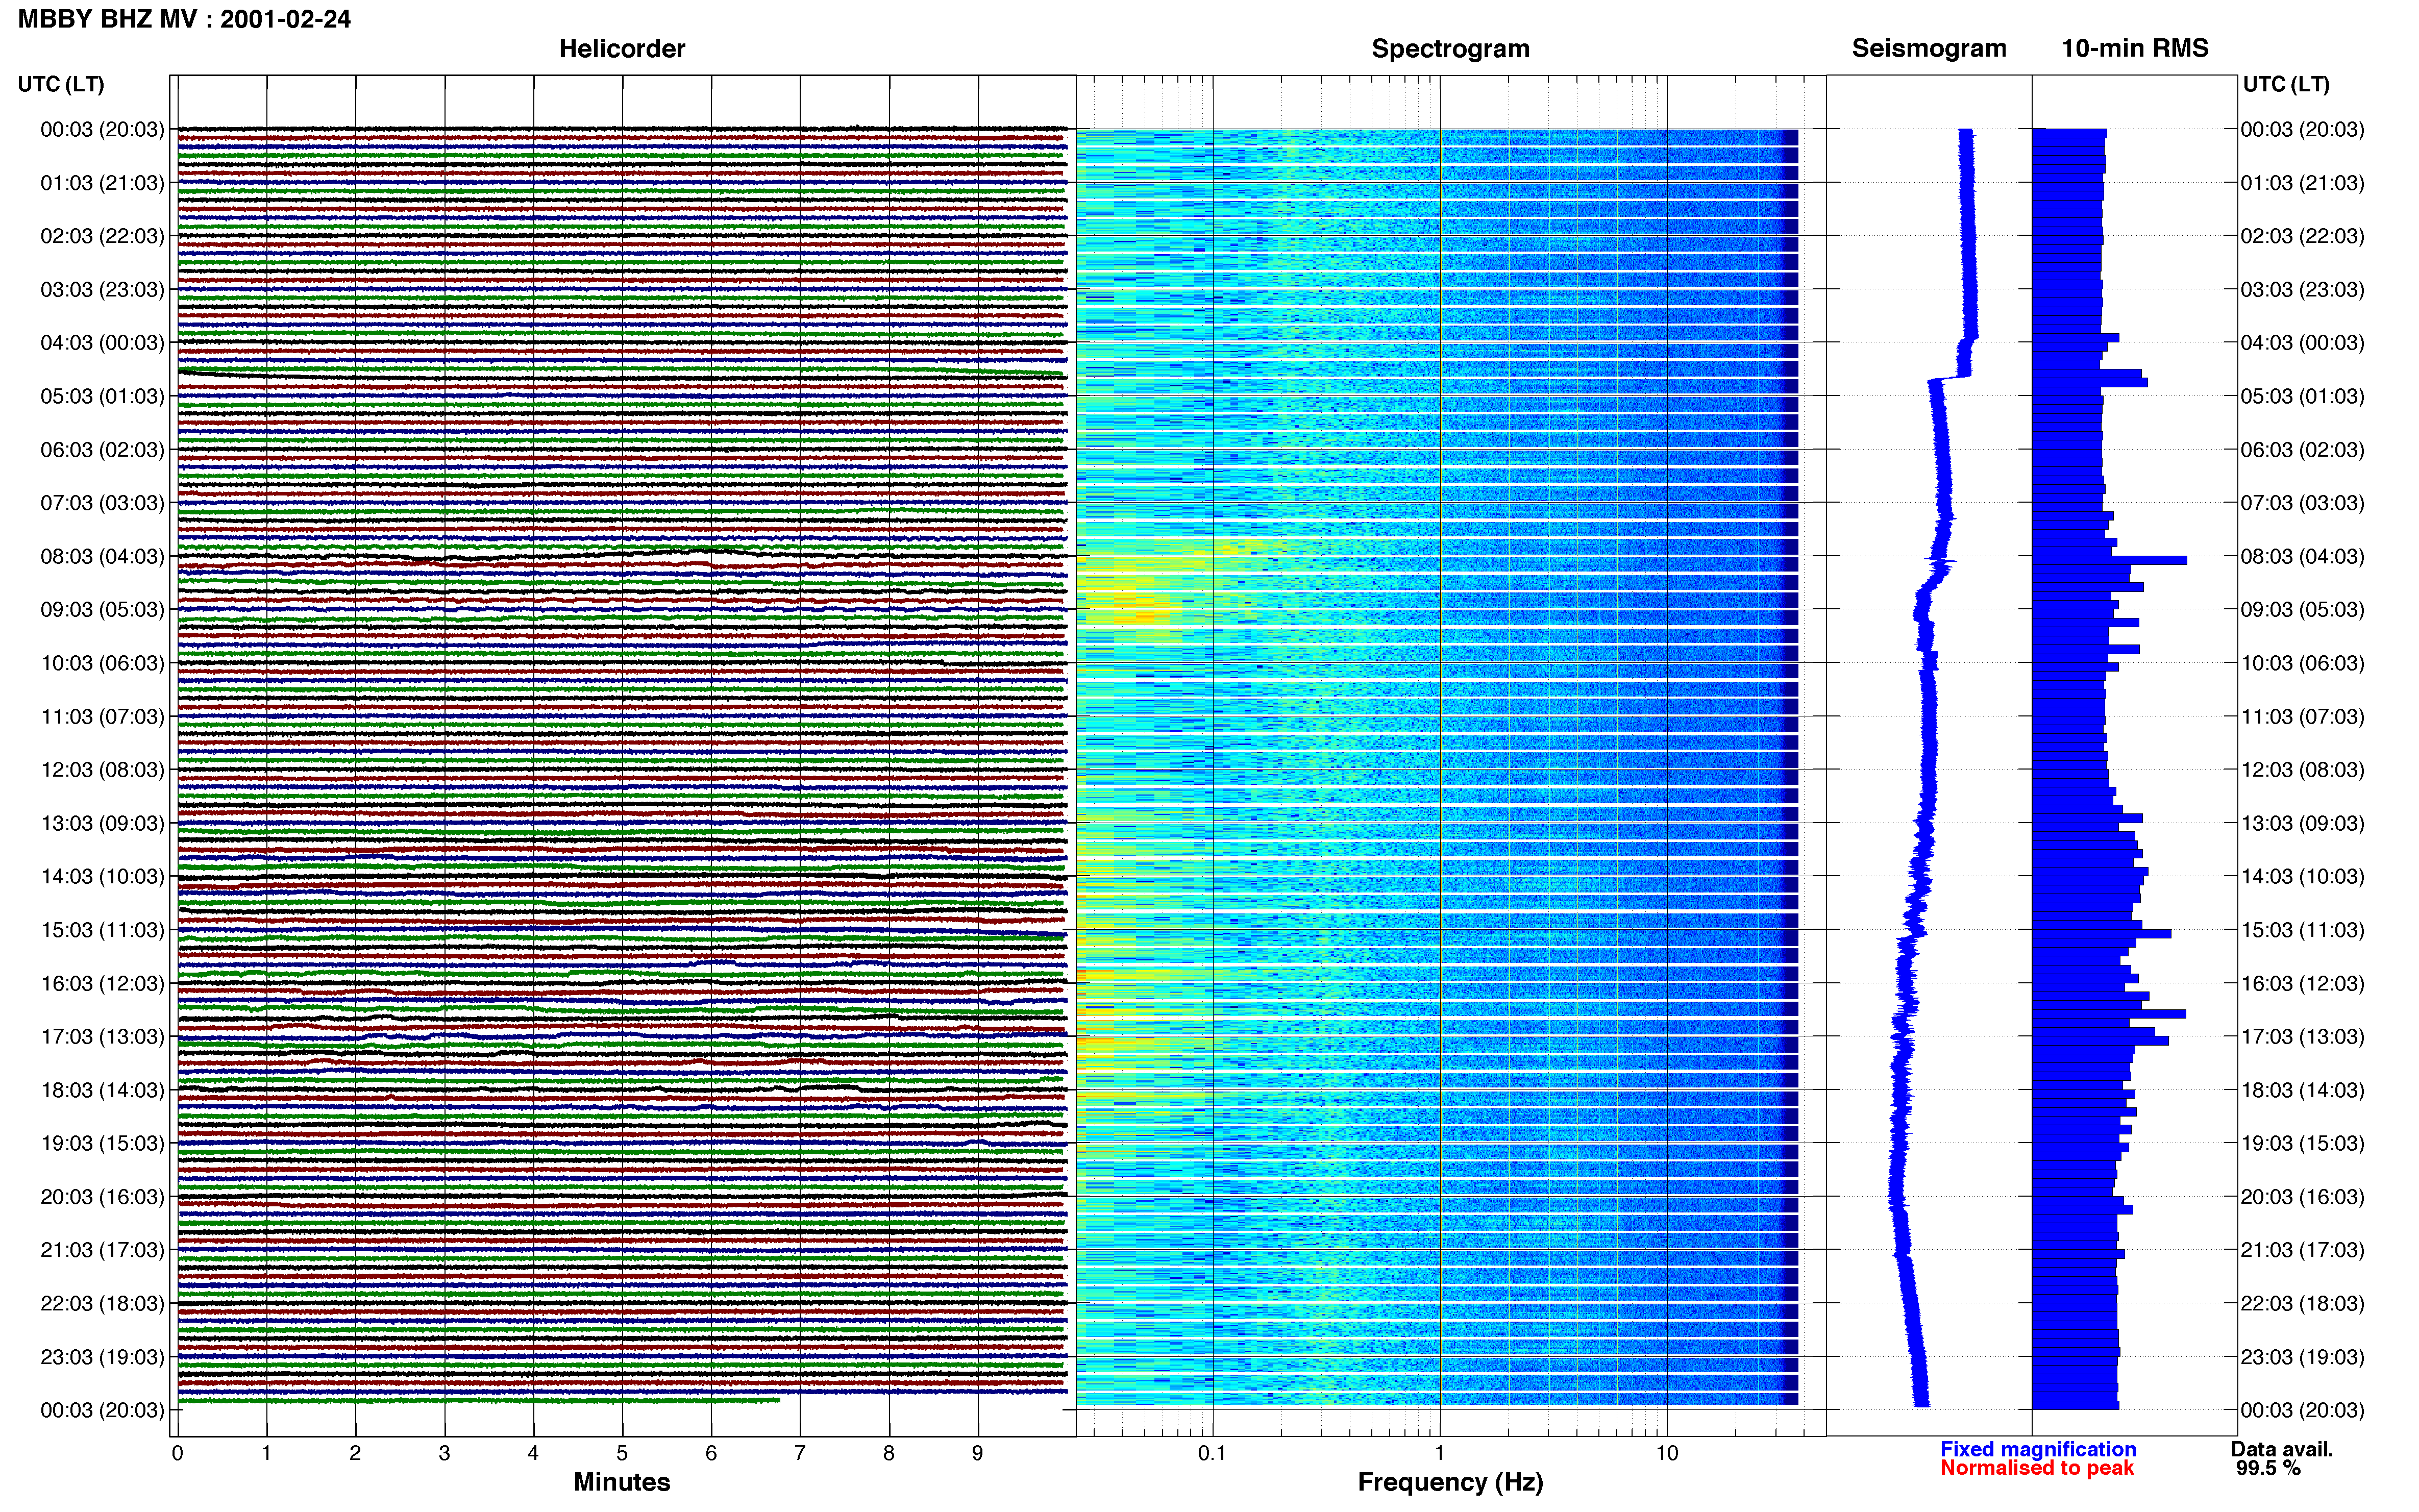Screen dimensions: 2419x1512
Task: Click the left time label 23:03 (19:03)
Action: [102, 1357]
